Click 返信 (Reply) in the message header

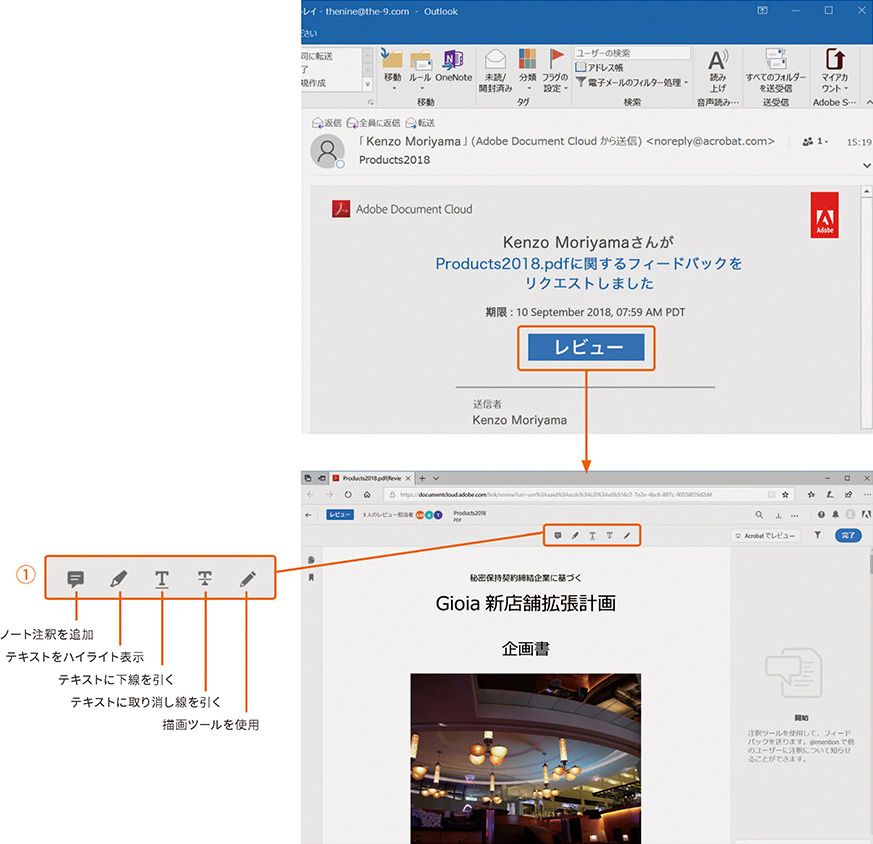[x=327, y=122]
